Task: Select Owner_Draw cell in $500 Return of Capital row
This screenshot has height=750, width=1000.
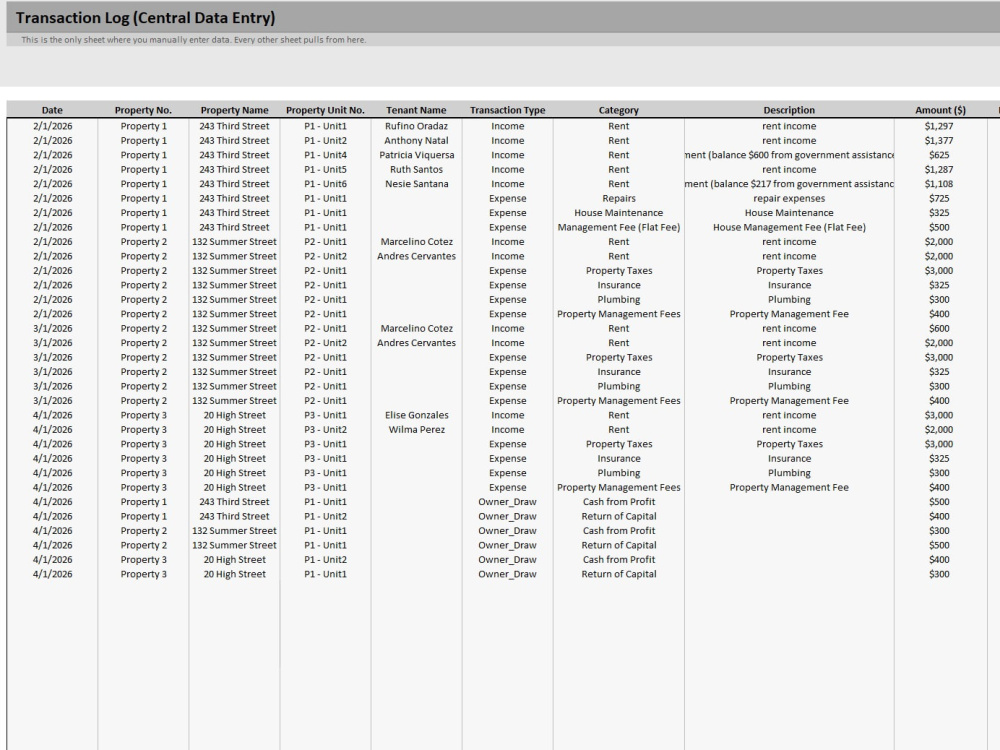Action: click(508, 545)
